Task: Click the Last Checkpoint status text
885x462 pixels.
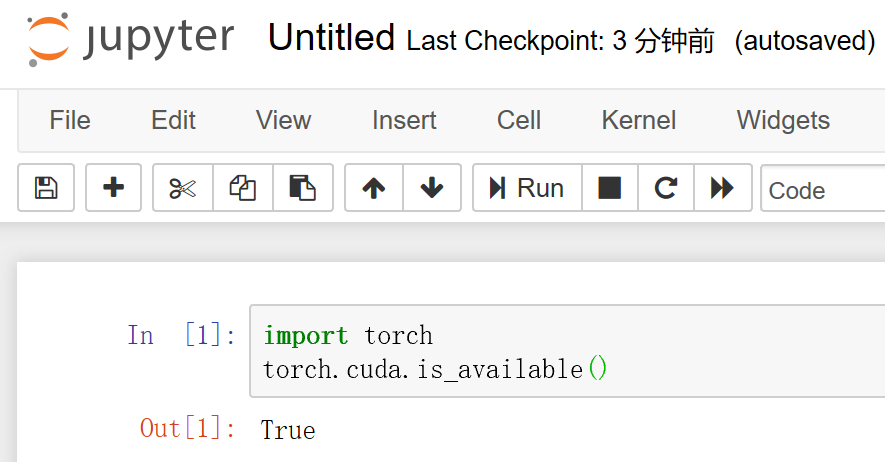Action: [x=560, y=41]
